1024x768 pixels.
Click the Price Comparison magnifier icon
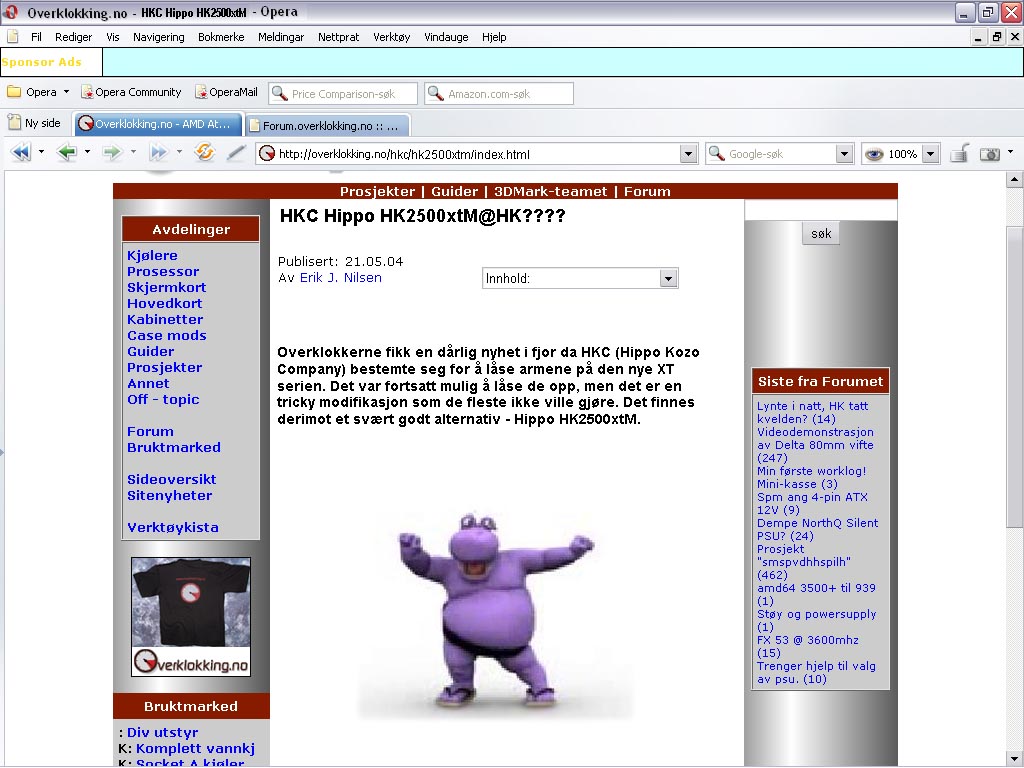point(280,93)
